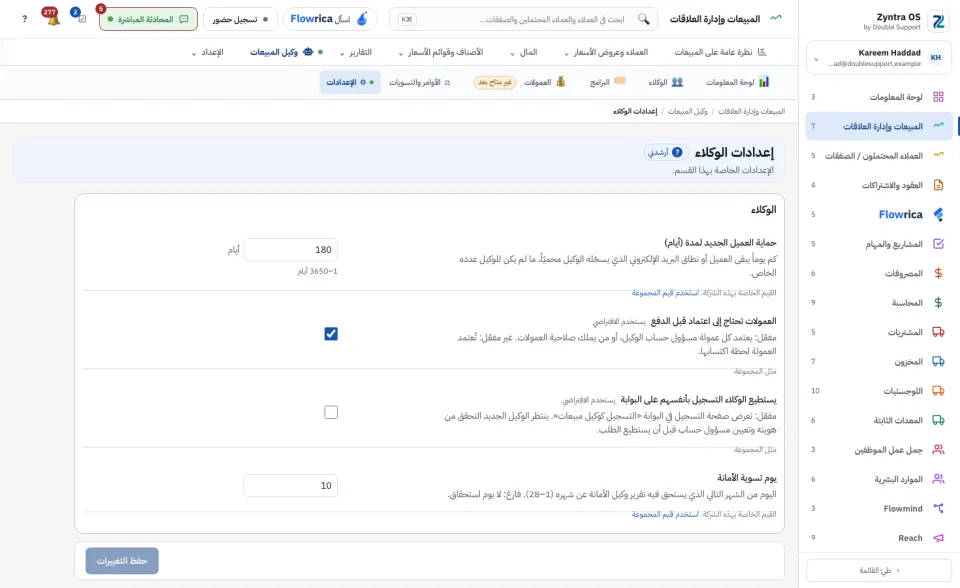Open the الأصناف وقوائم الأسعار dropdown menu

pos(441,53)
